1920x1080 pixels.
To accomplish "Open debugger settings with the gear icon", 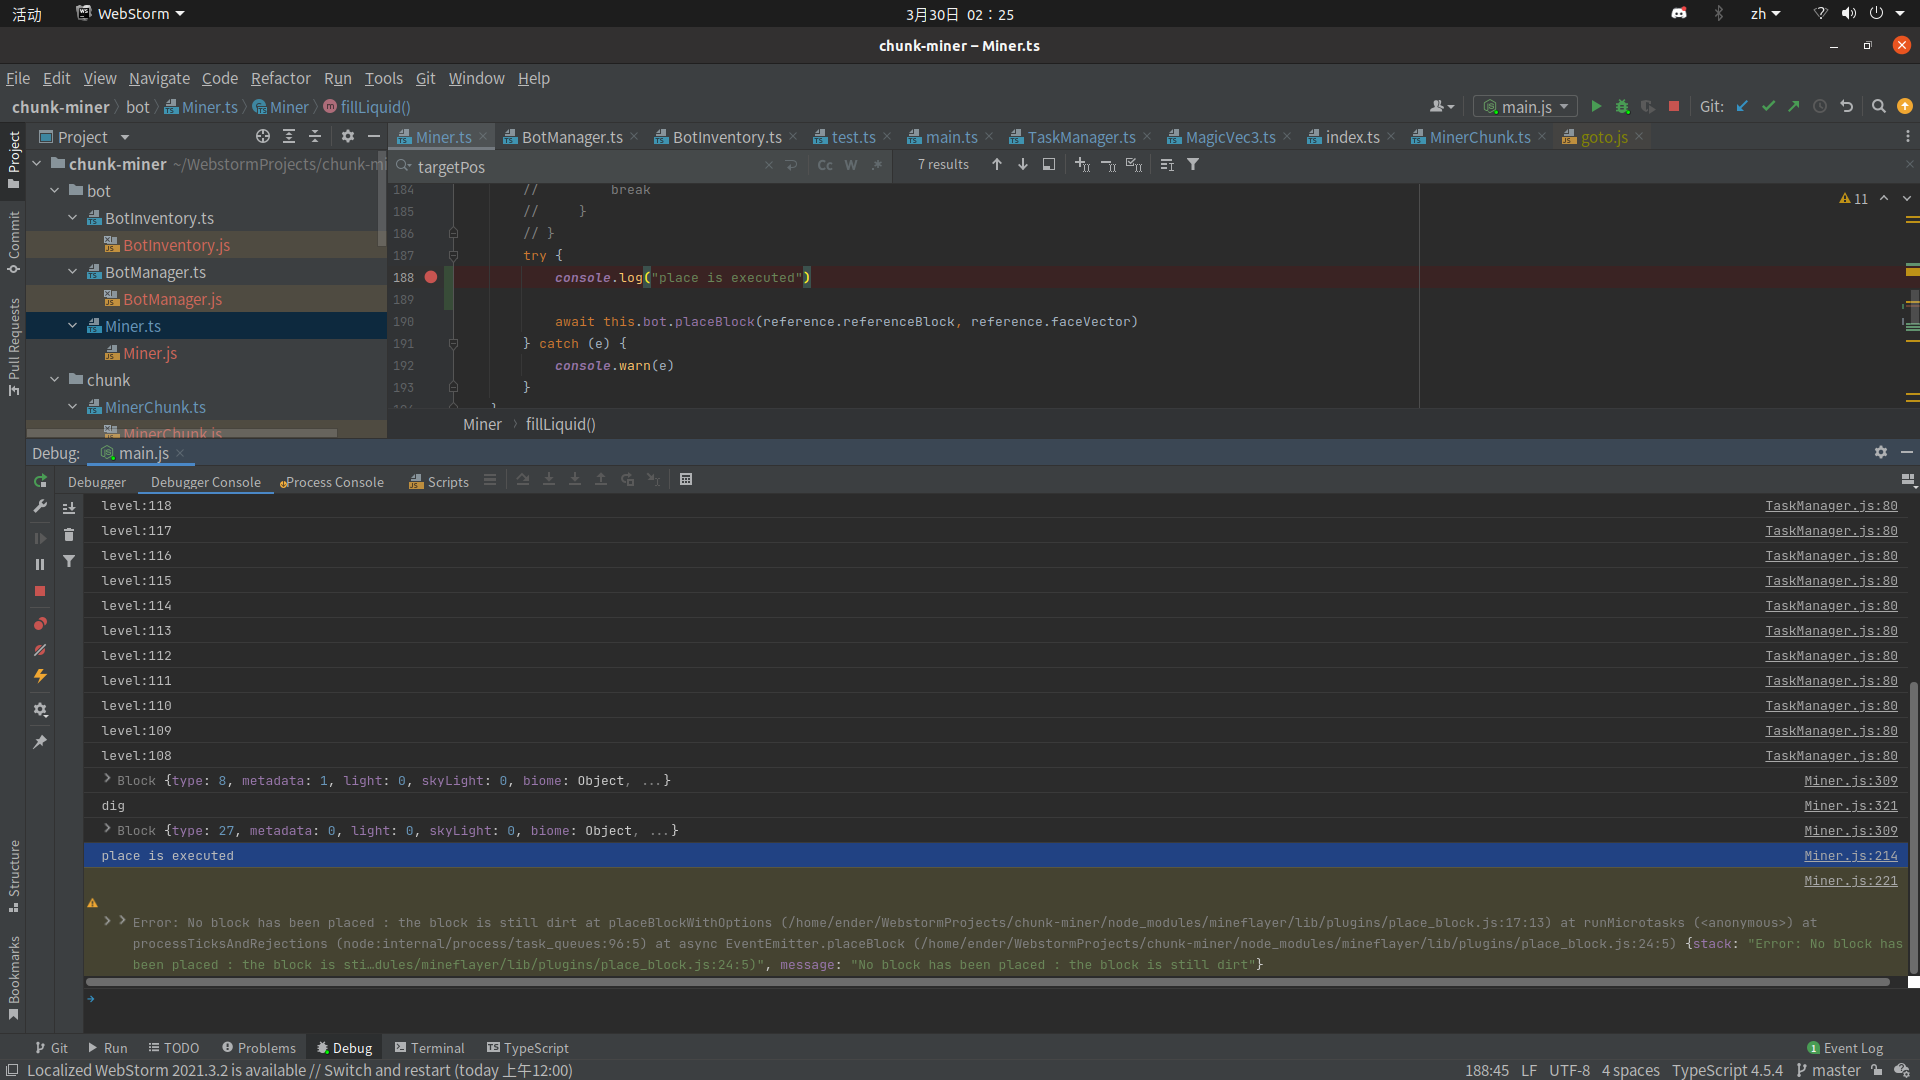I will 40,710.
